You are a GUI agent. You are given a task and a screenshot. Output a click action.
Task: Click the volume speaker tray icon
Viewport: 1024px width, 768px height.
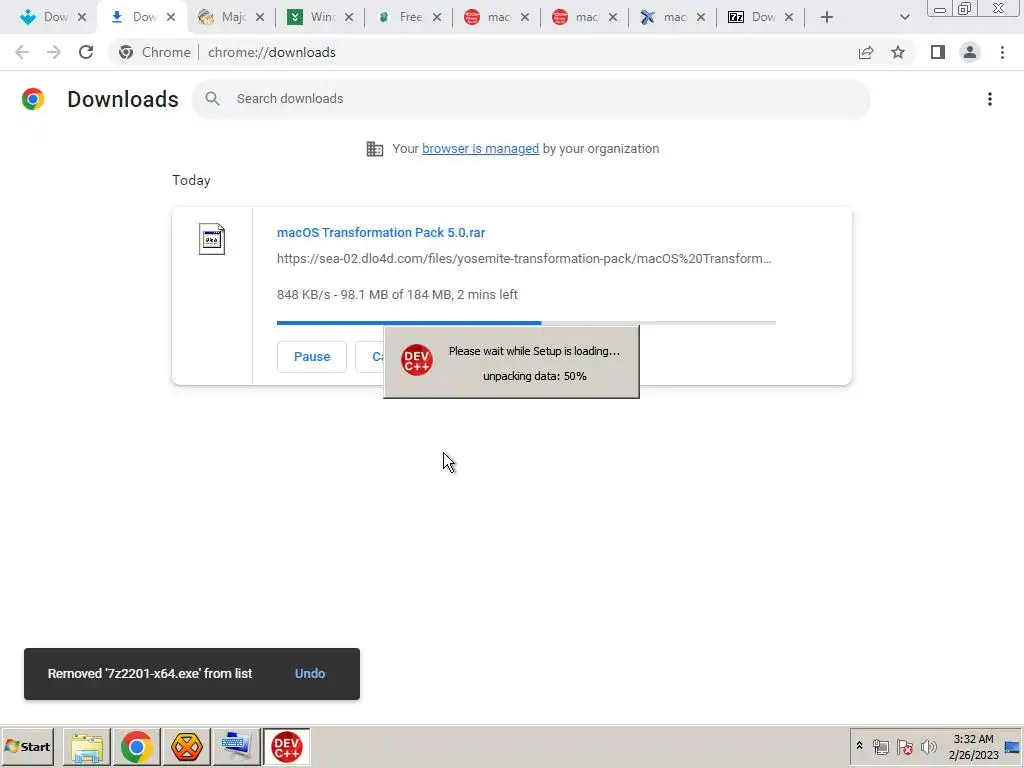pyautogui.click(x=928, y=746)
